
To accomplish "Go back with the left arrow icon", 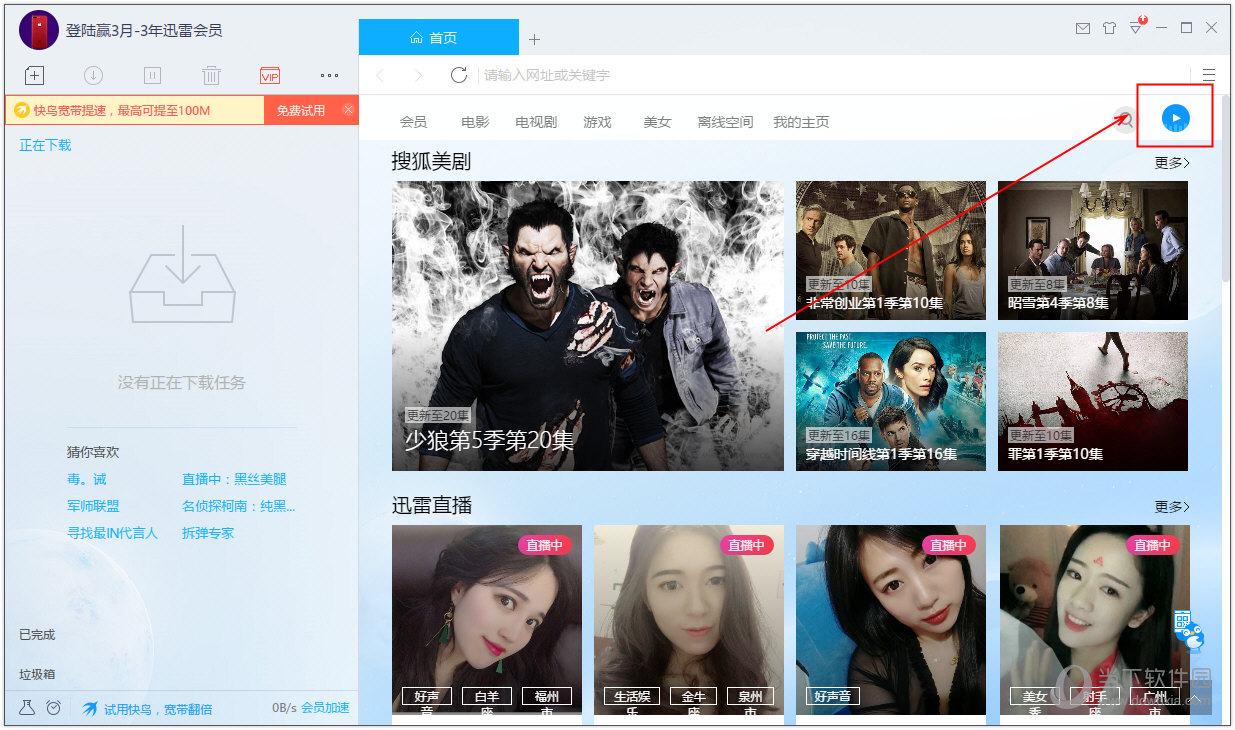I will (x=380, y=75).
